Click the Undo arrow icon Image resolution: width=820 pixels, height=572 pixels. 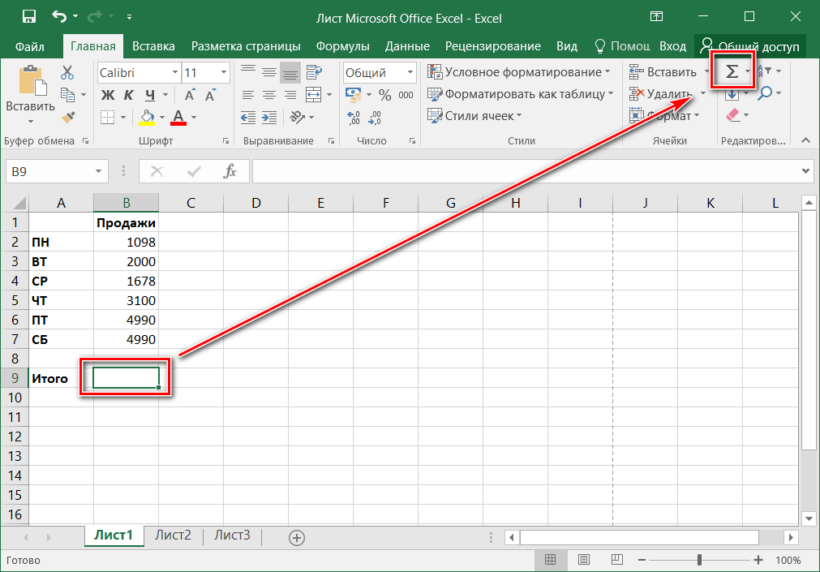coord(59,17)
